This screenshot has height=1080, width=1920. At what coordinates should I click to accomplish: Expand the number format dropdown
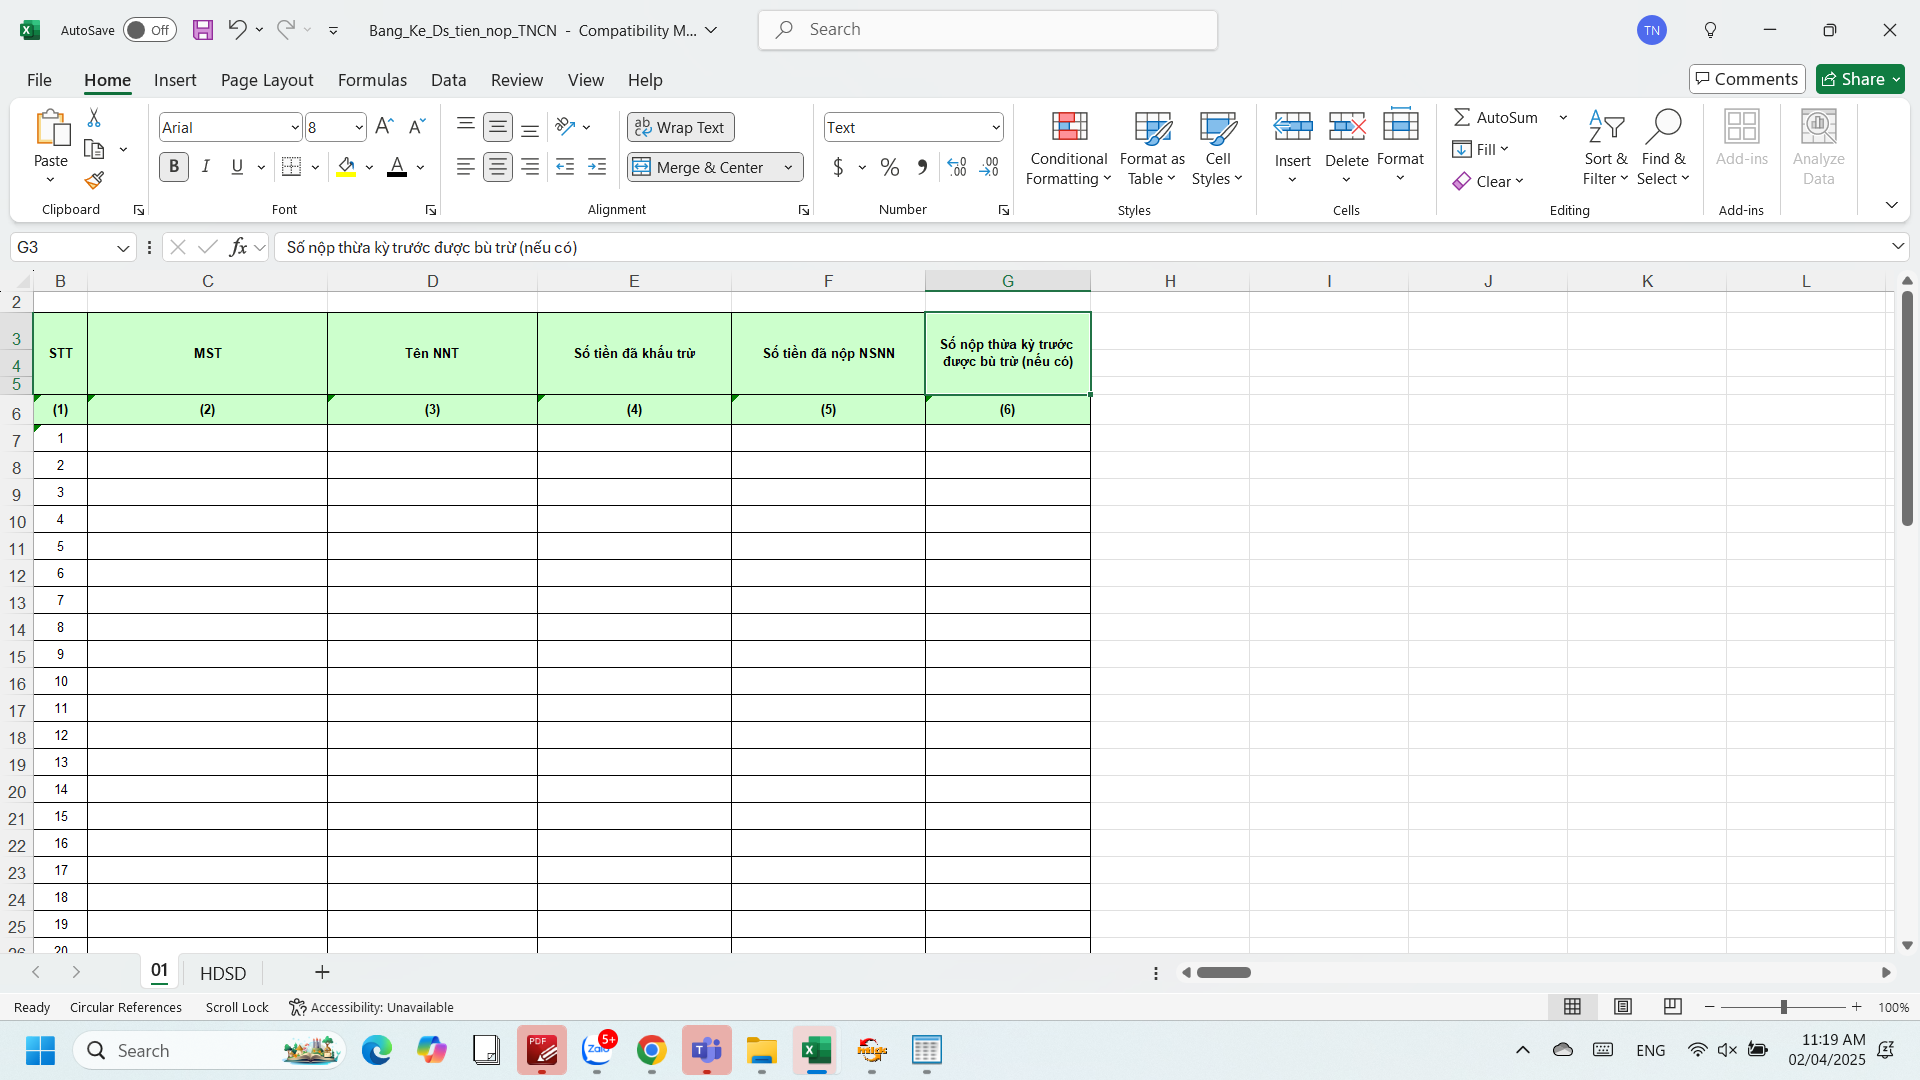[x=996, y=127]
